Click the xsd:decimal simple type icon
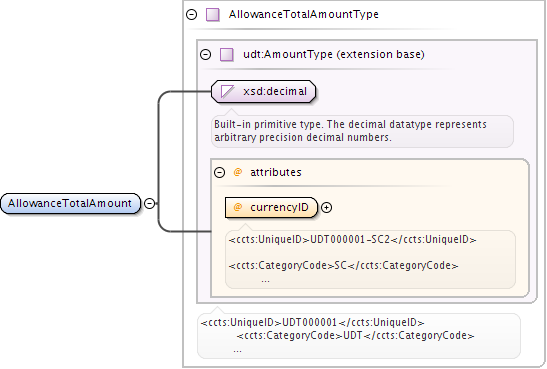This screenshot has height=369, width=547. click(228, 91)
